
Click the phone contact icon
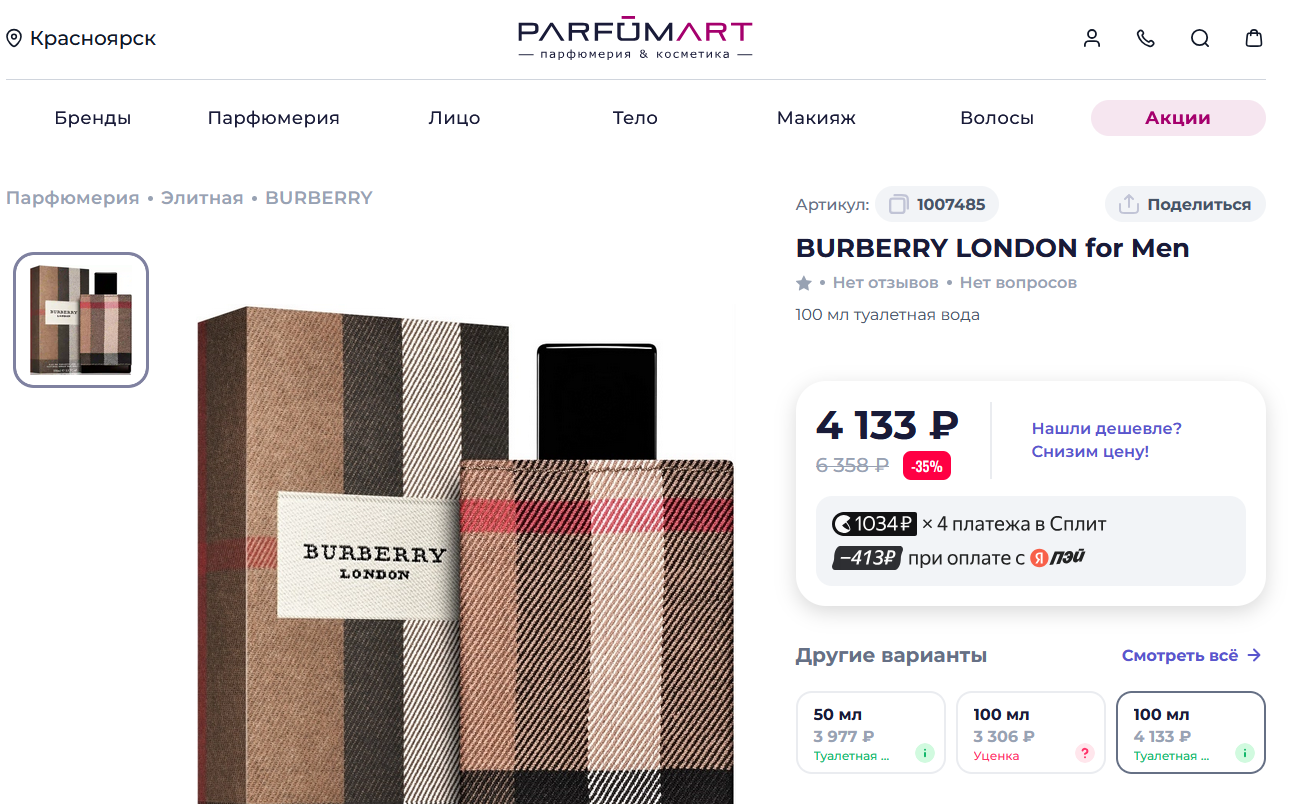point(1146,38)
